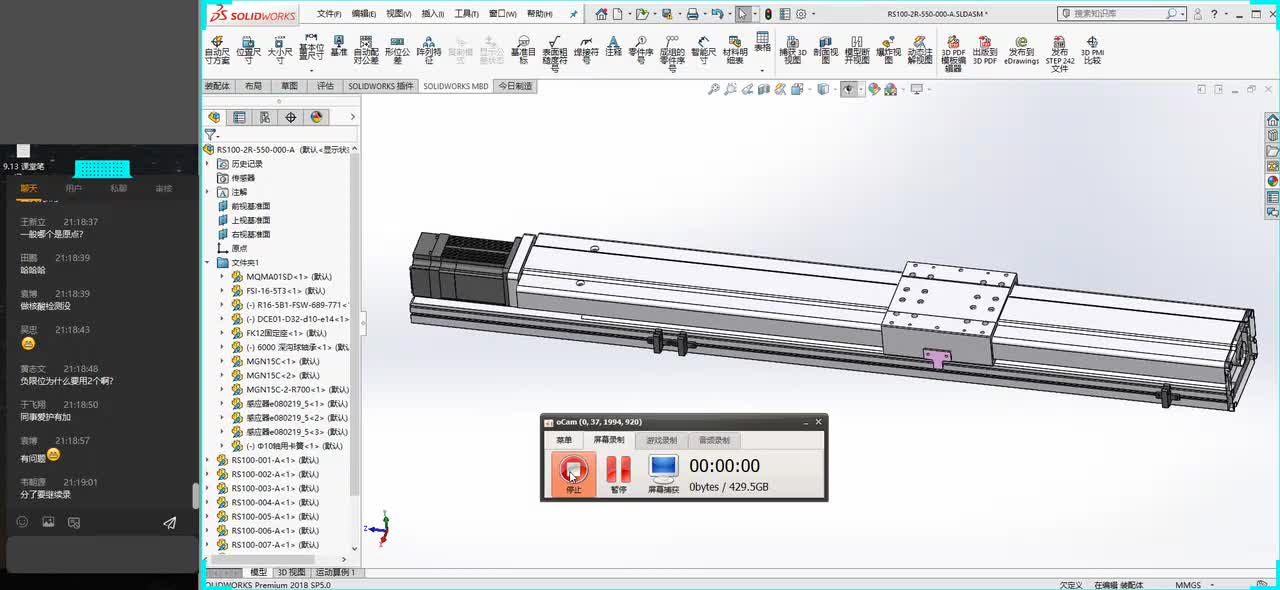Click 动态注解视图 (Dynamic Annotation Views)
Screen dimensions: 1280x590
[x=920, y=50]
